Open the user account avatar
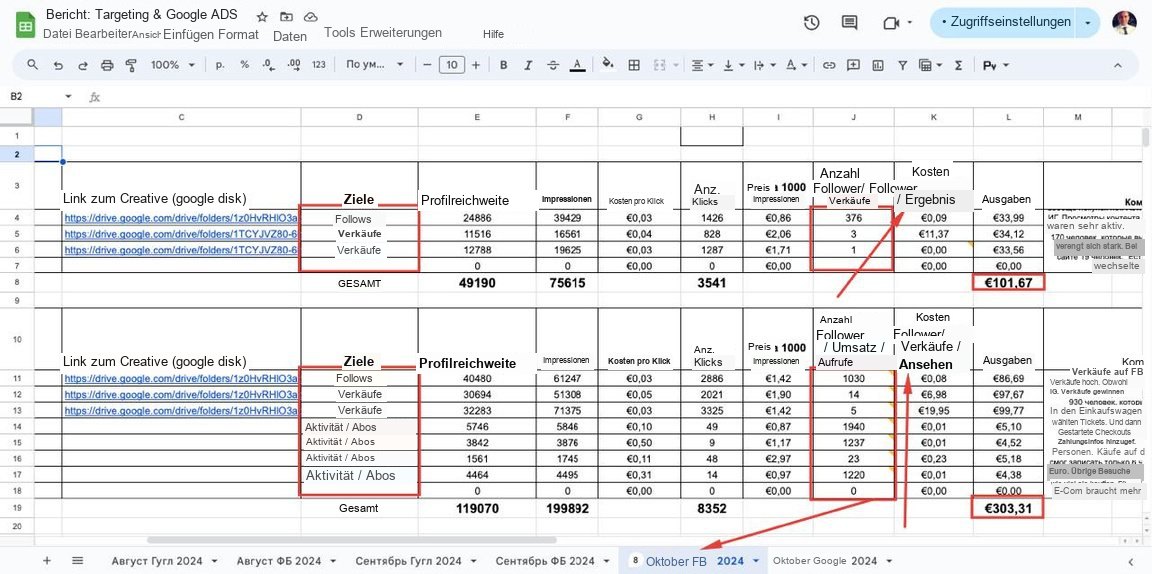The width and height of the screenshot is (1152, 574). click(1122, 23)
